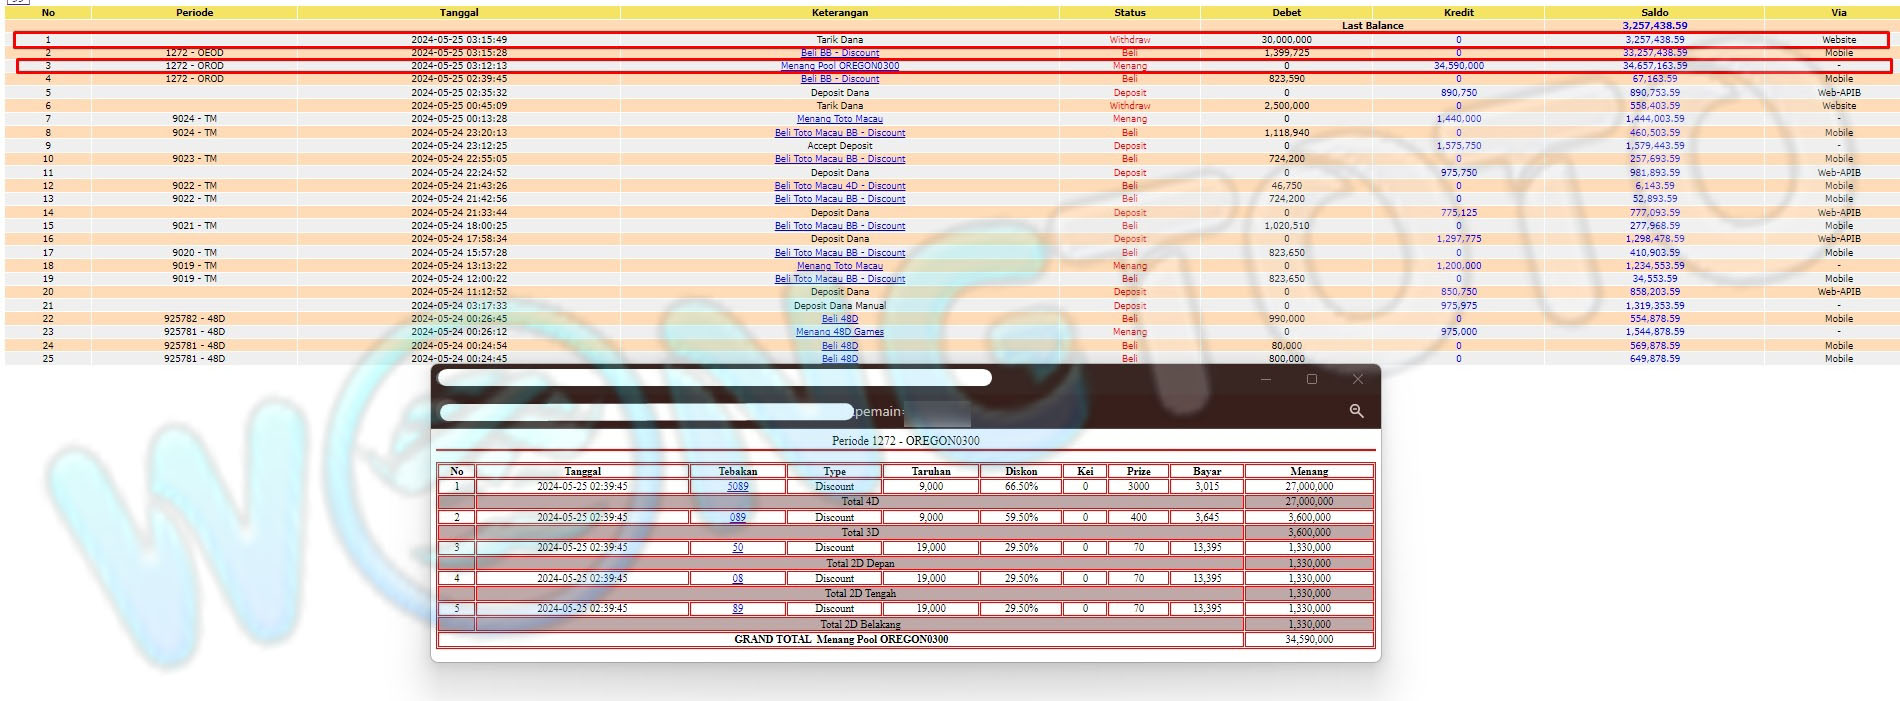The image size is (1900, 701).
Task: Click the popup window address bar
Action: point(645,411)
